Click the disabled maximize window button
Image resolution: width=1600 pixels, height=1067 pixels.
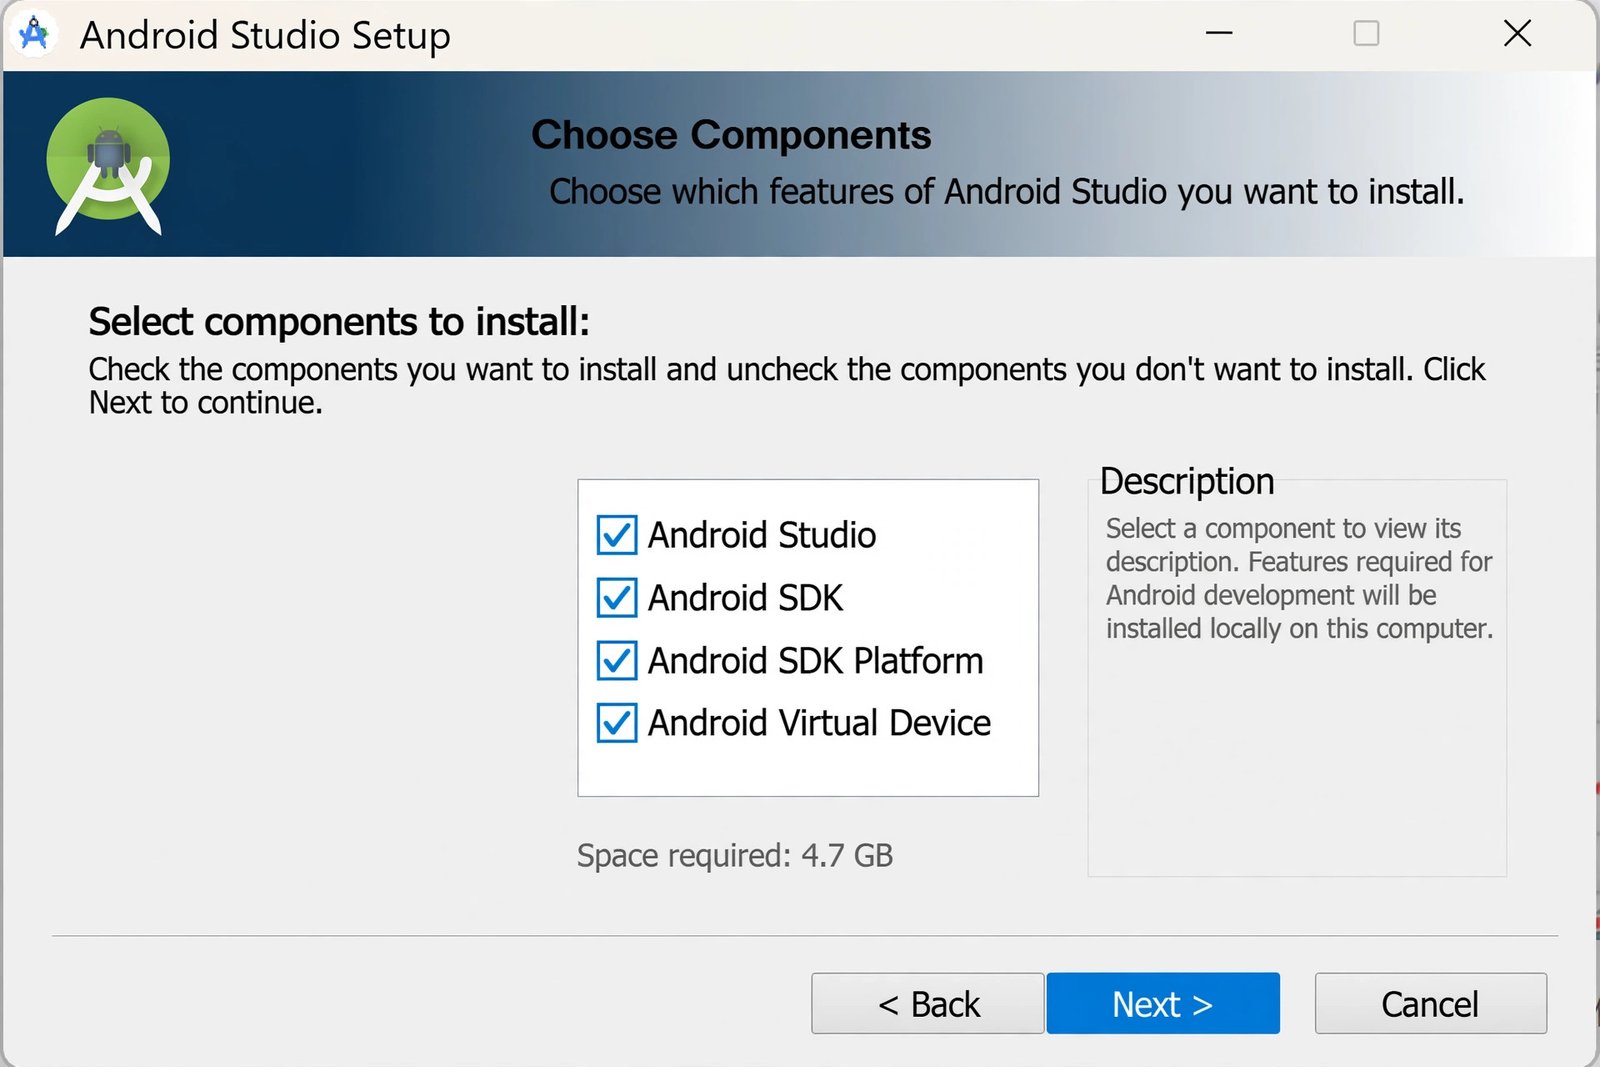point(1366,33)
